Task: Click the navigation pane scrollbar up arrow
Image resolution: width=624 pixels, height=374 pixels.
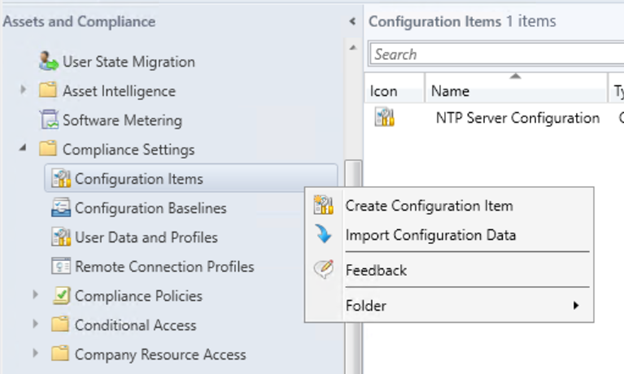Action: (353, 48)
